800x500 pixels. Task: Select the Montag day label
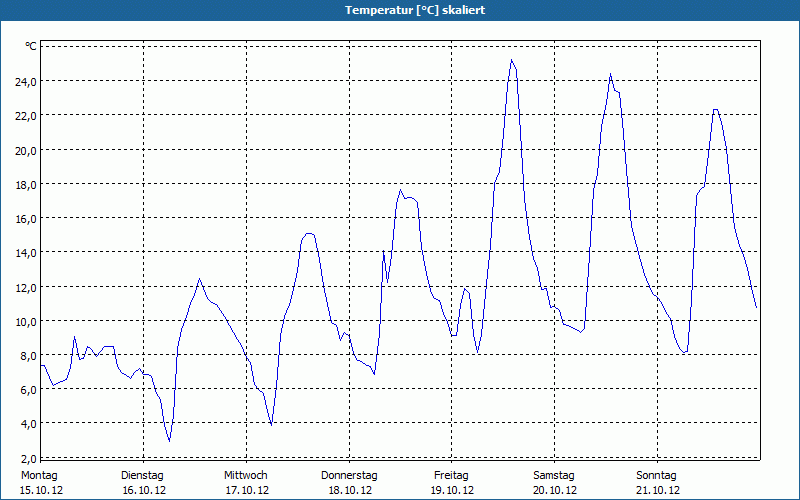39,475
